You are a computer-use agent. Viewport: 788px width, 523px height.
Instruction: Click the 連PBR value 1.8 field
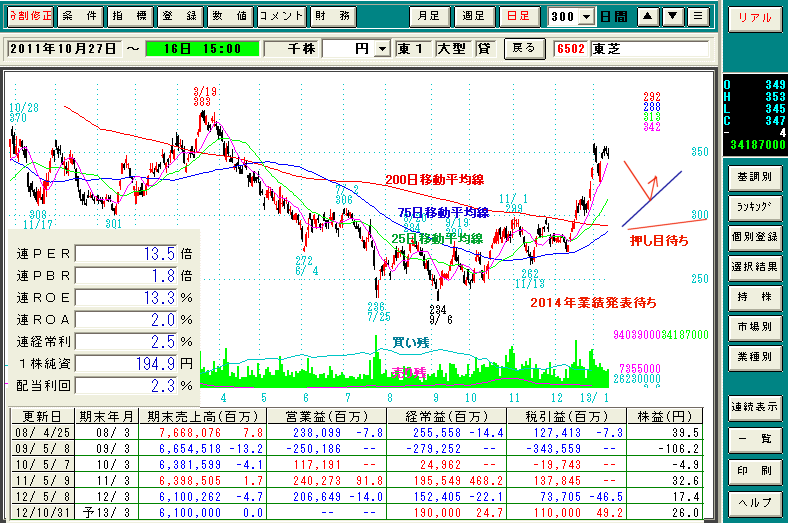tap(127, 276)
